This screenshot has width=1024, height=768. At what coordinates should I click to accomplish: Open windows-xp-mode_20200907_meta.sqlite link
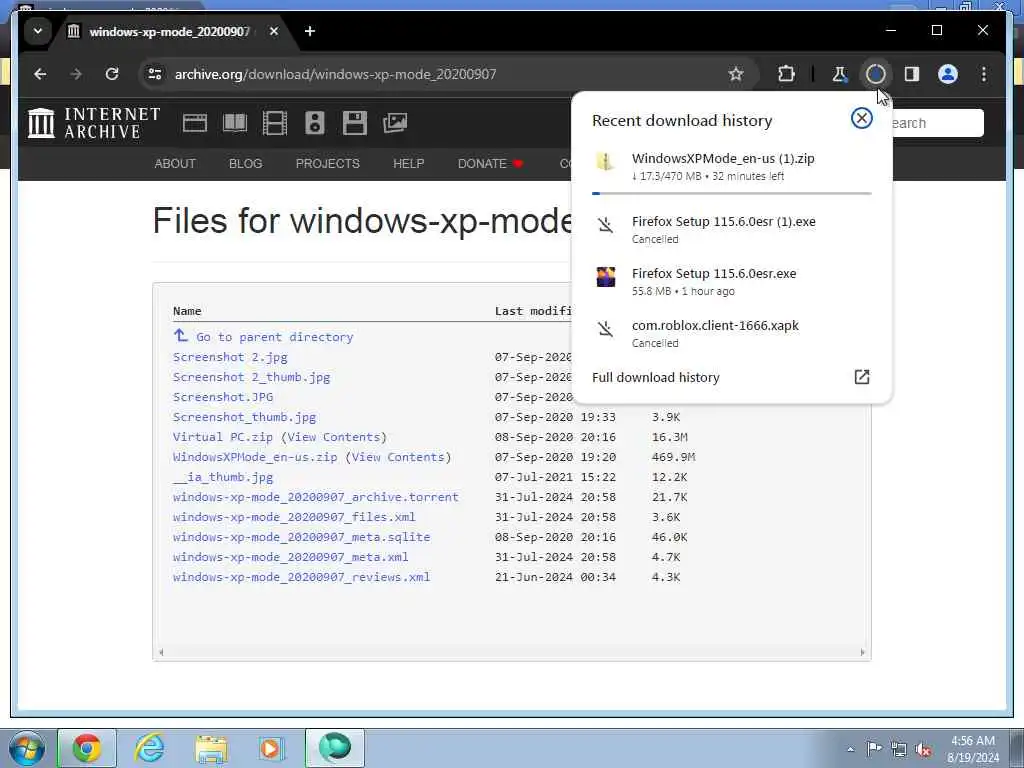pyautogui.click(x=301, y=537)
